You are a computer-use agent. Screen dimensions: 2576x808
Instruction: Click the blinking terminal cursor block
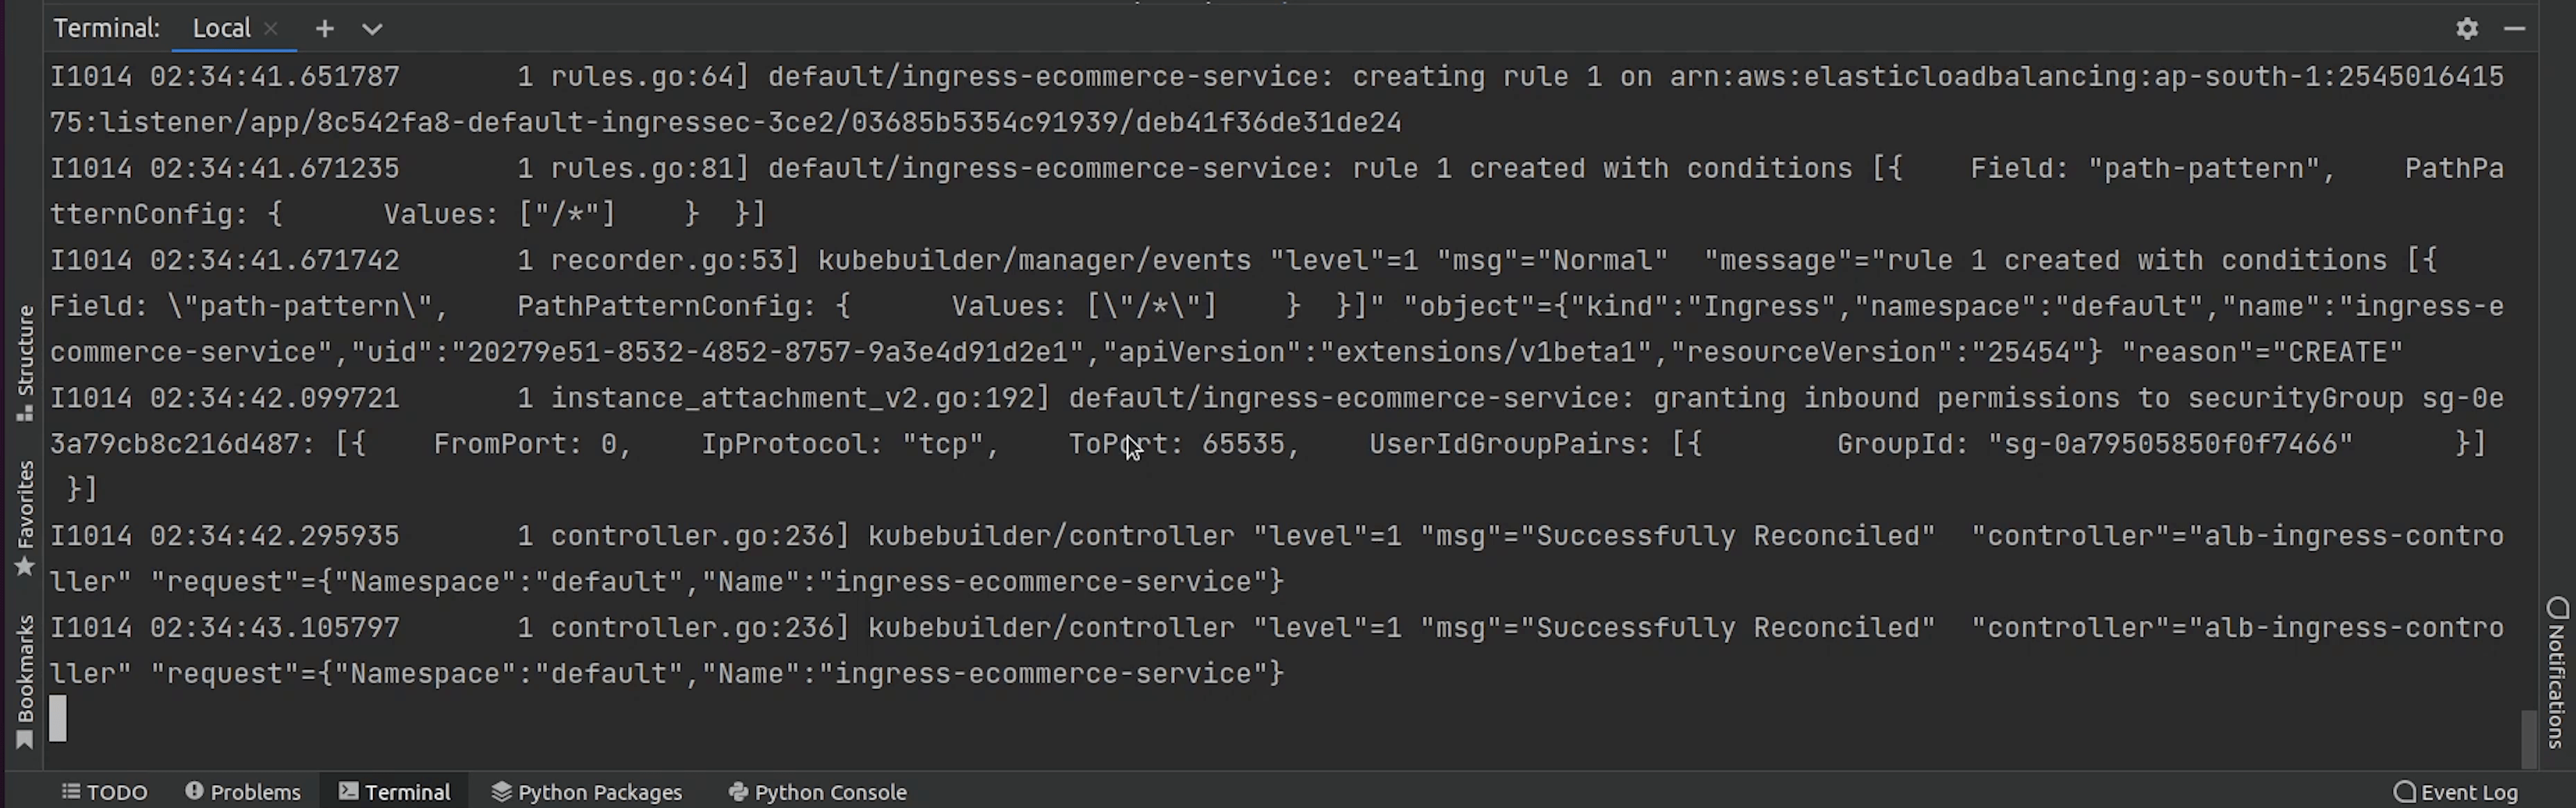pos(58,718)
